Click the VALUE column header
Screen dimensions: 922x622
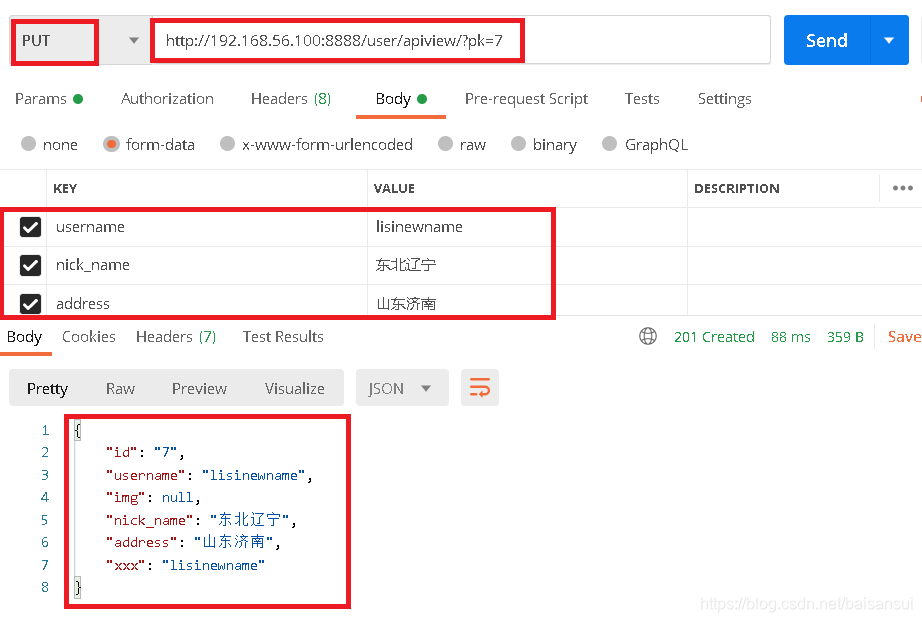click(x=394, y=188)
